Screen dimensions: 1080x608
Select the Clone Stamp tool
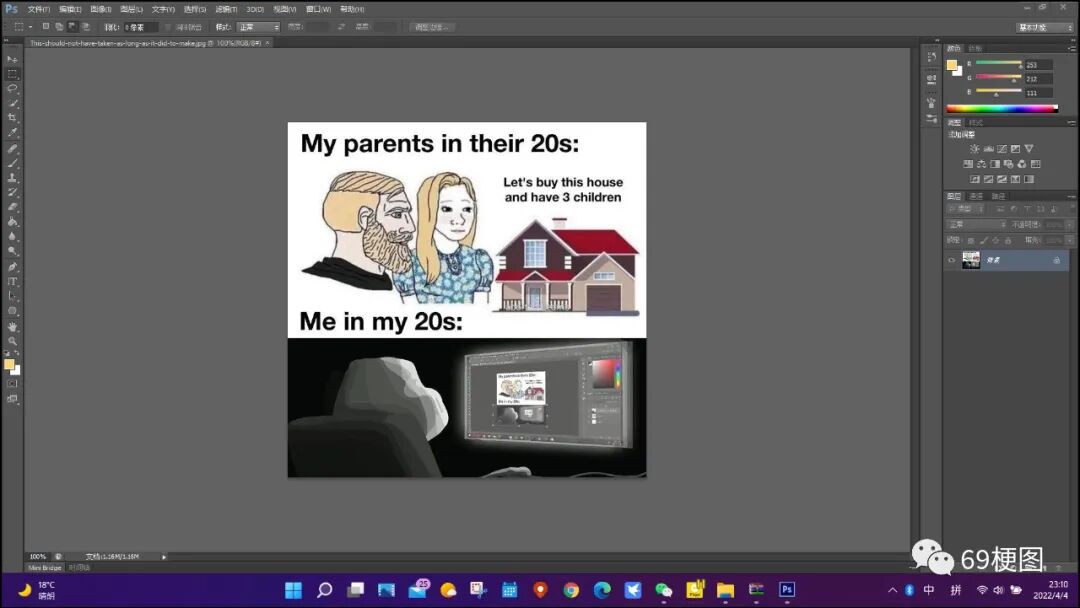pyautogui.click(x=12, y=178)
